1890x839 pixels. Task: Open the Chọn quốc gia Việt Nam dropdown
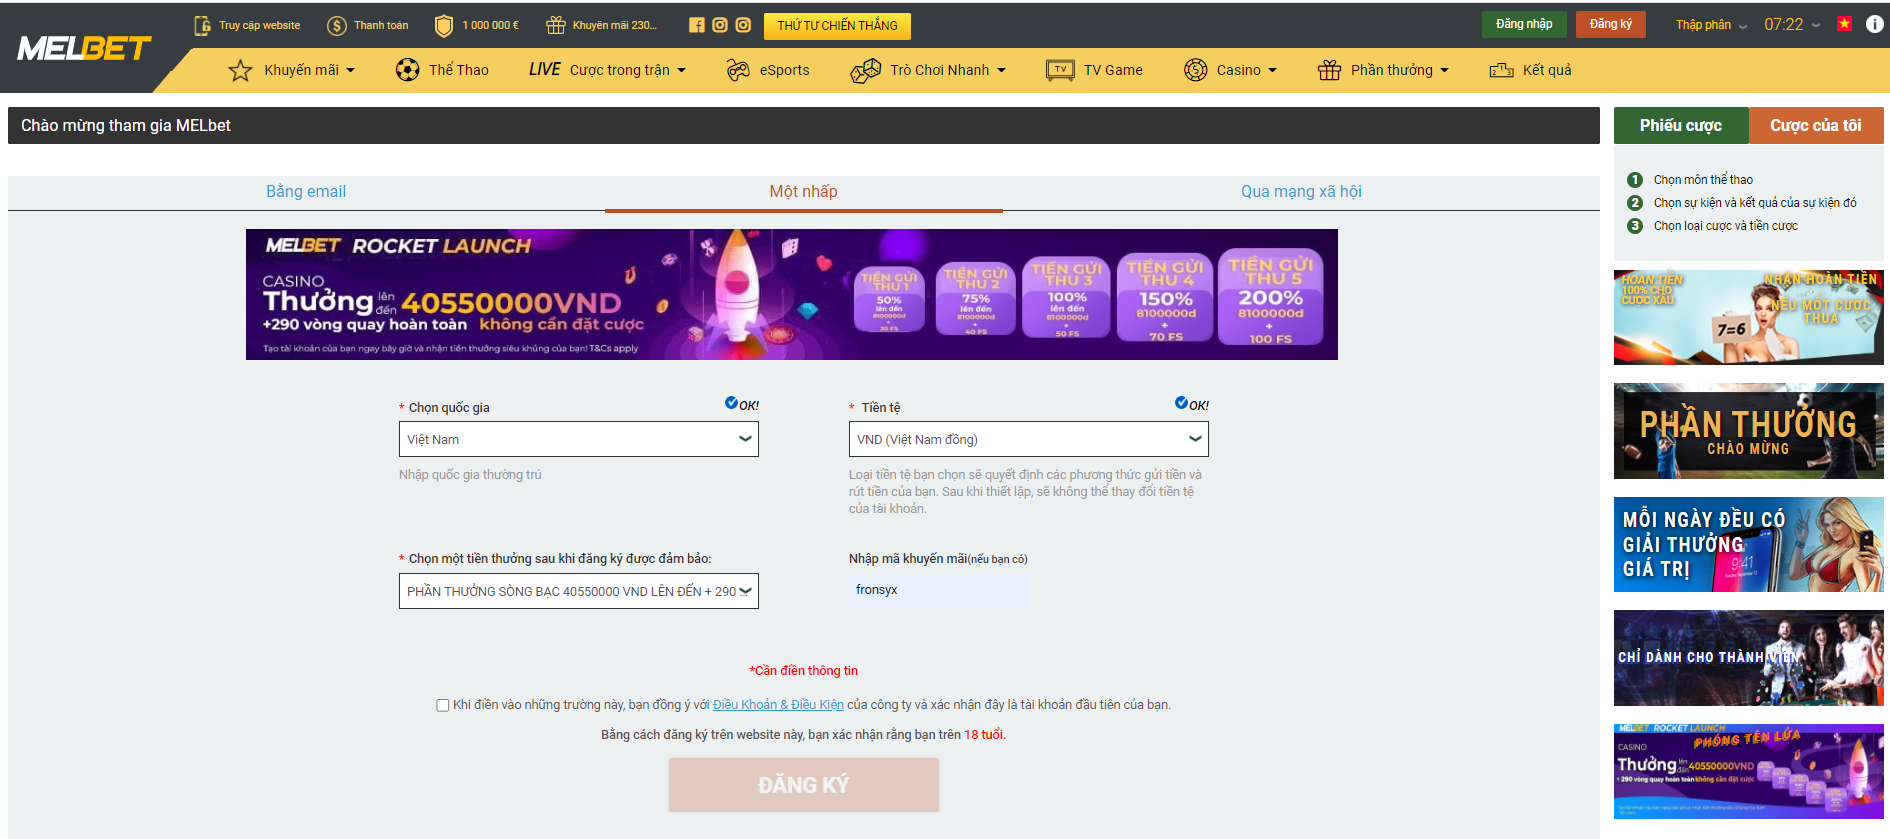pos(579,439)
